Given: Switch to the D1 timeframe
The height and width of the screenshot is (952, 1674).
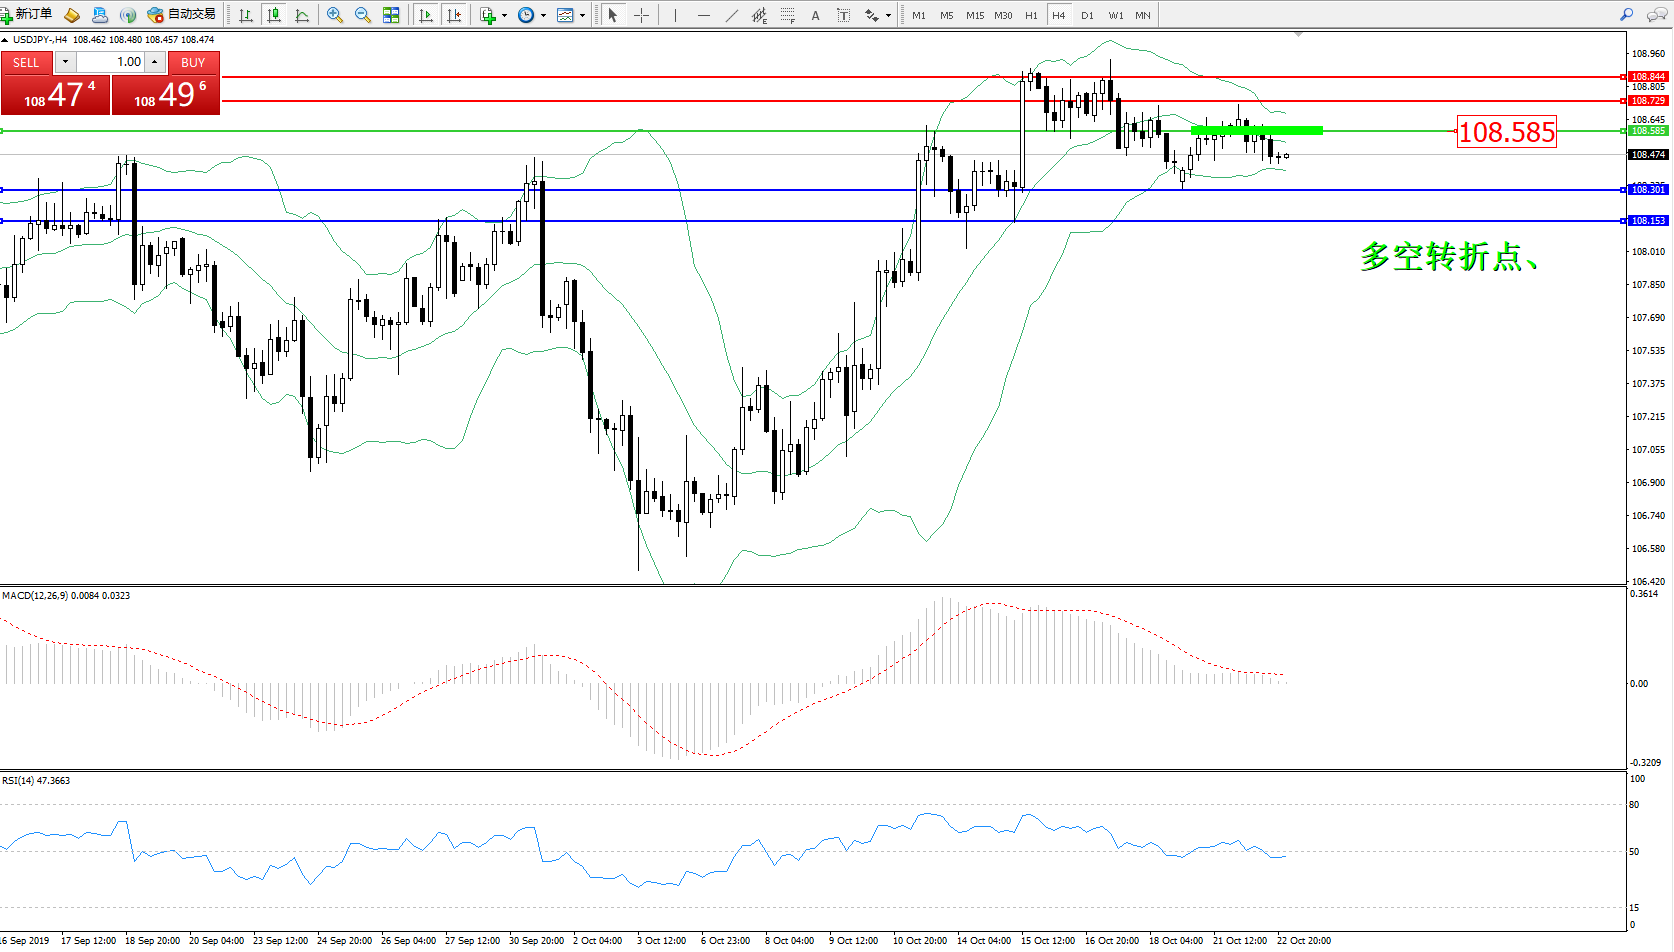Looking at the screenshot, I should point(1087,15).
